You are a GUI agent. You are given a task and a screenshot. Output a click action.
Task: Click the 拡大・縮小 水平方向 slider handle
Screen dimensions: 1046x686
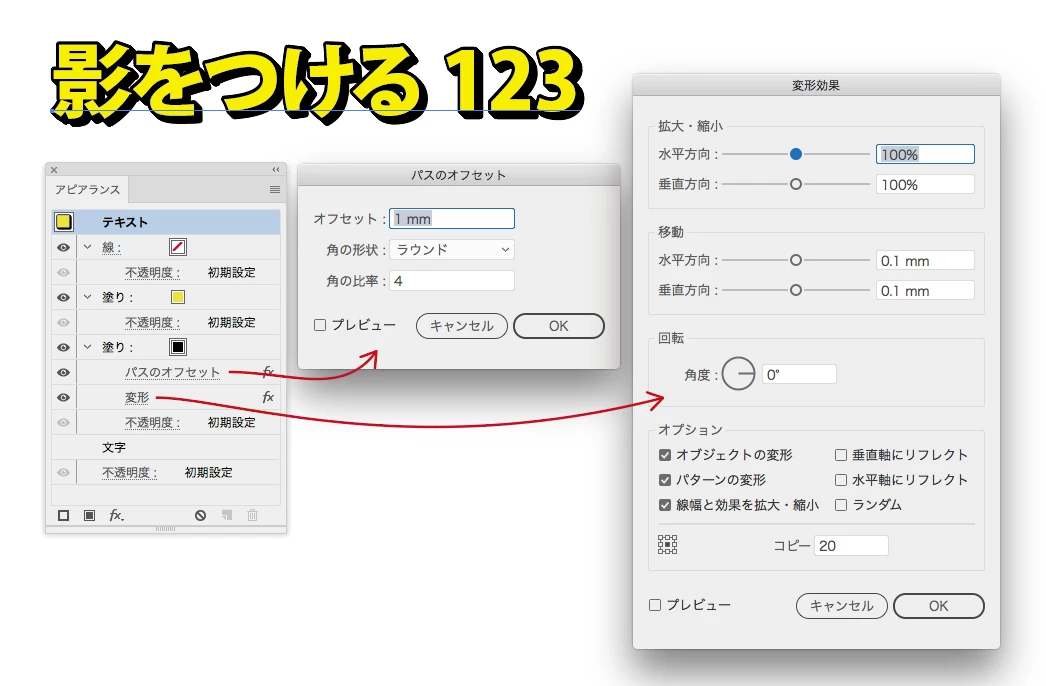coord(796,154)
